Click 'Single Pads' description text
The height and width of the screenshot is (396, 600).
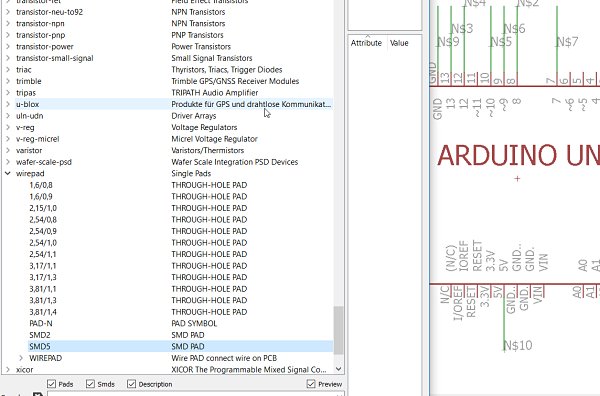(191, 173)
